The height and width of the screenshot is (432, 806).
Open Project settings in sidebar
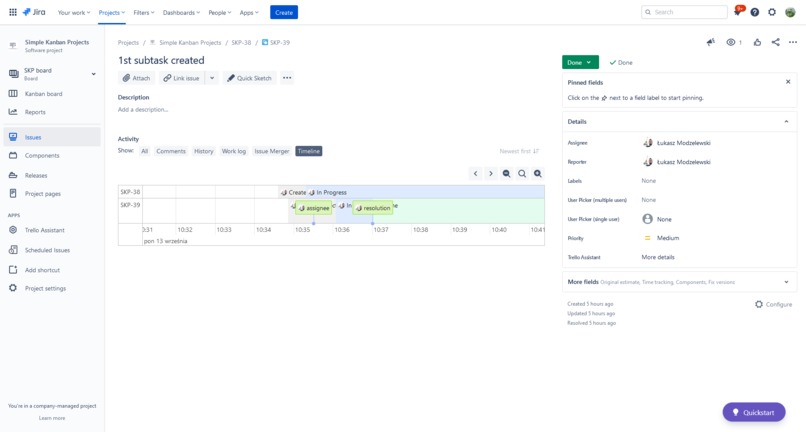point(51,289)
